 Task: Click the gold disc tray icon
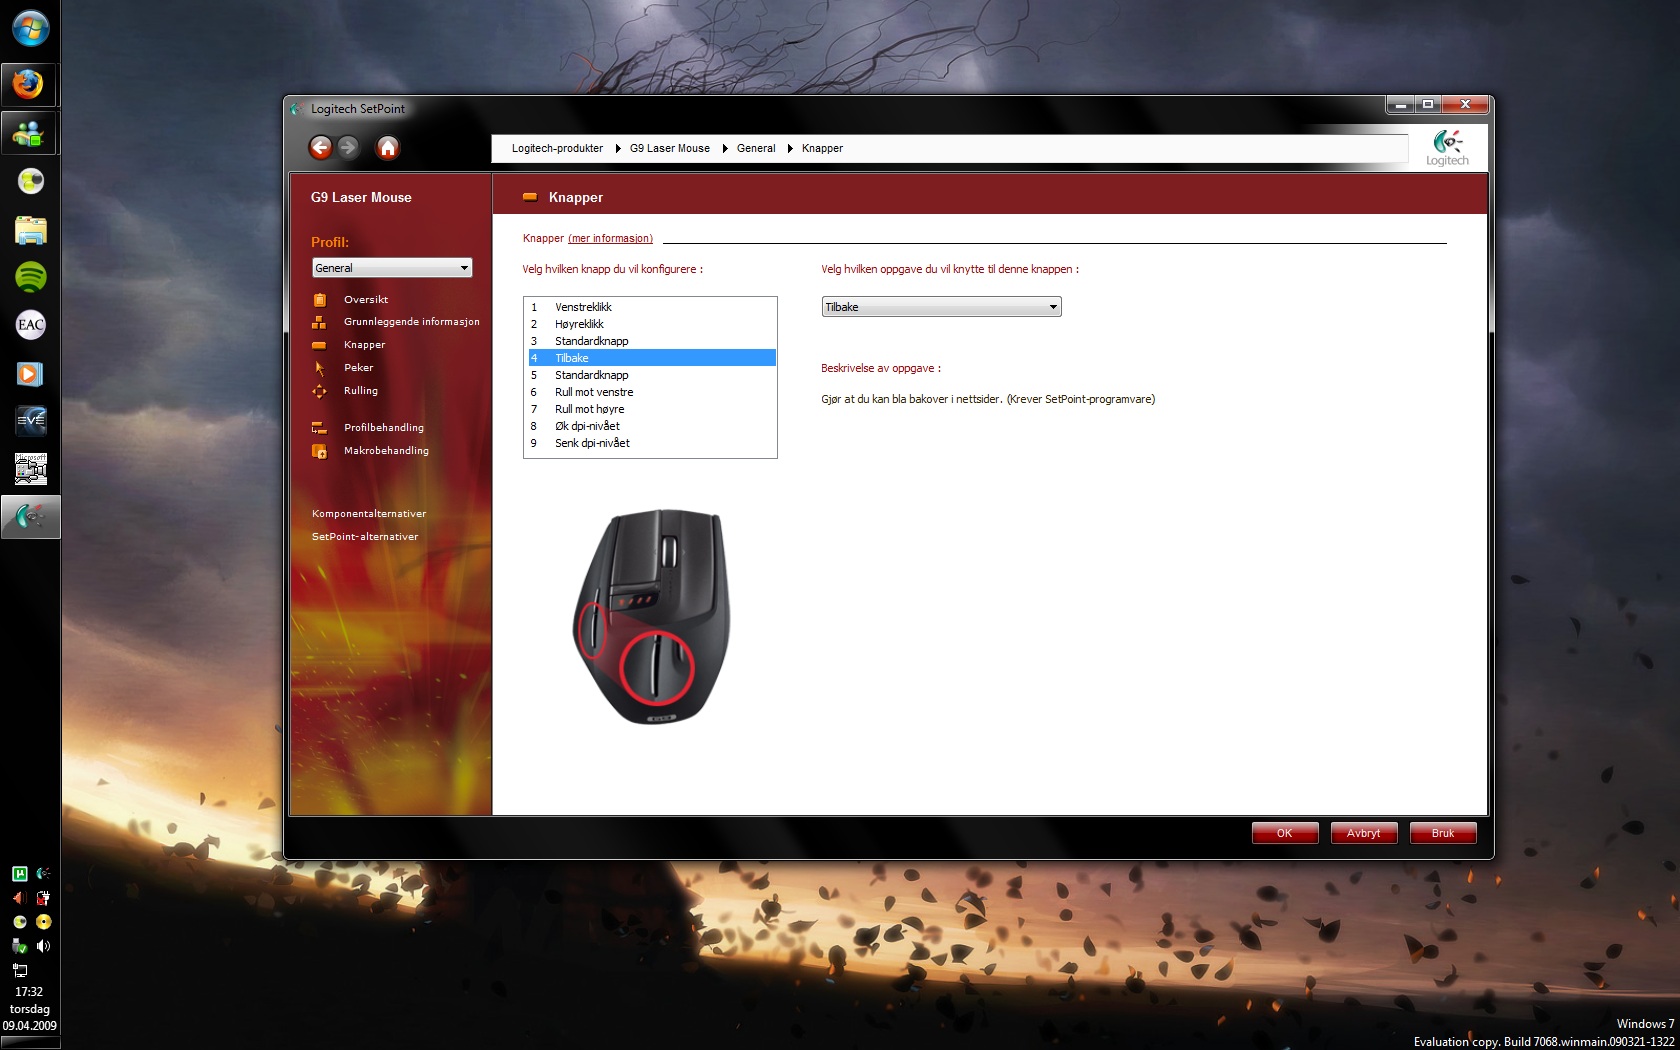click(43, 922)
